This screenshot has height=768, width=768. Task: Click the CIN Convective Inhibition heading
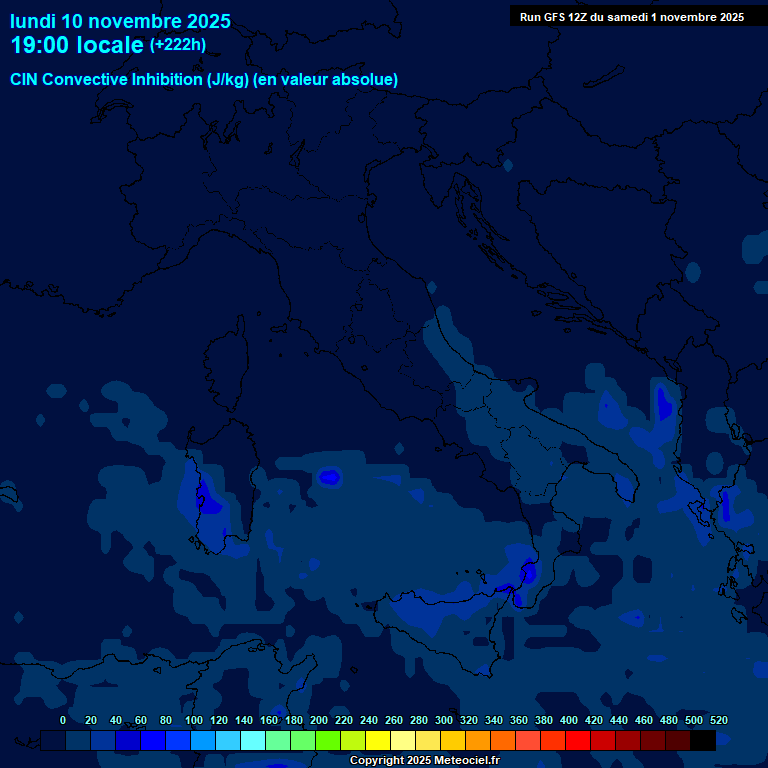coord(204,80)
